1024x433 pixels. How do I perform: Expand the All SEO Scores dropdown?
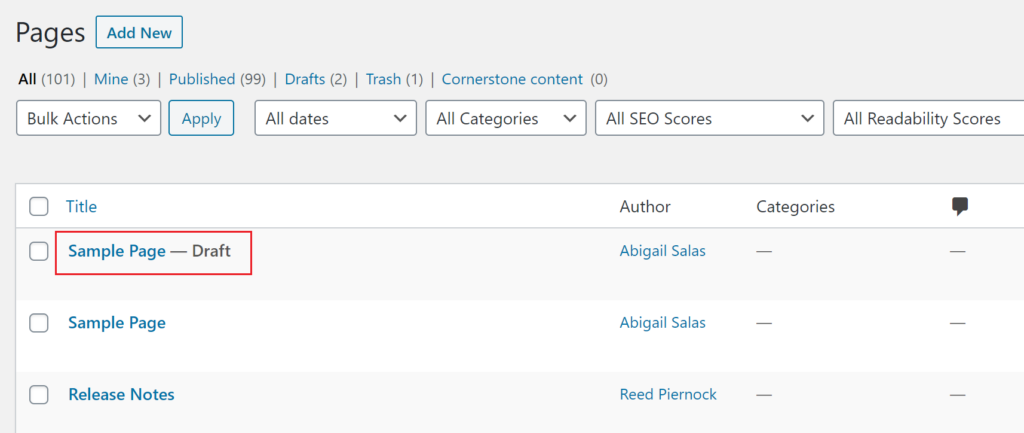pos(710,118)
